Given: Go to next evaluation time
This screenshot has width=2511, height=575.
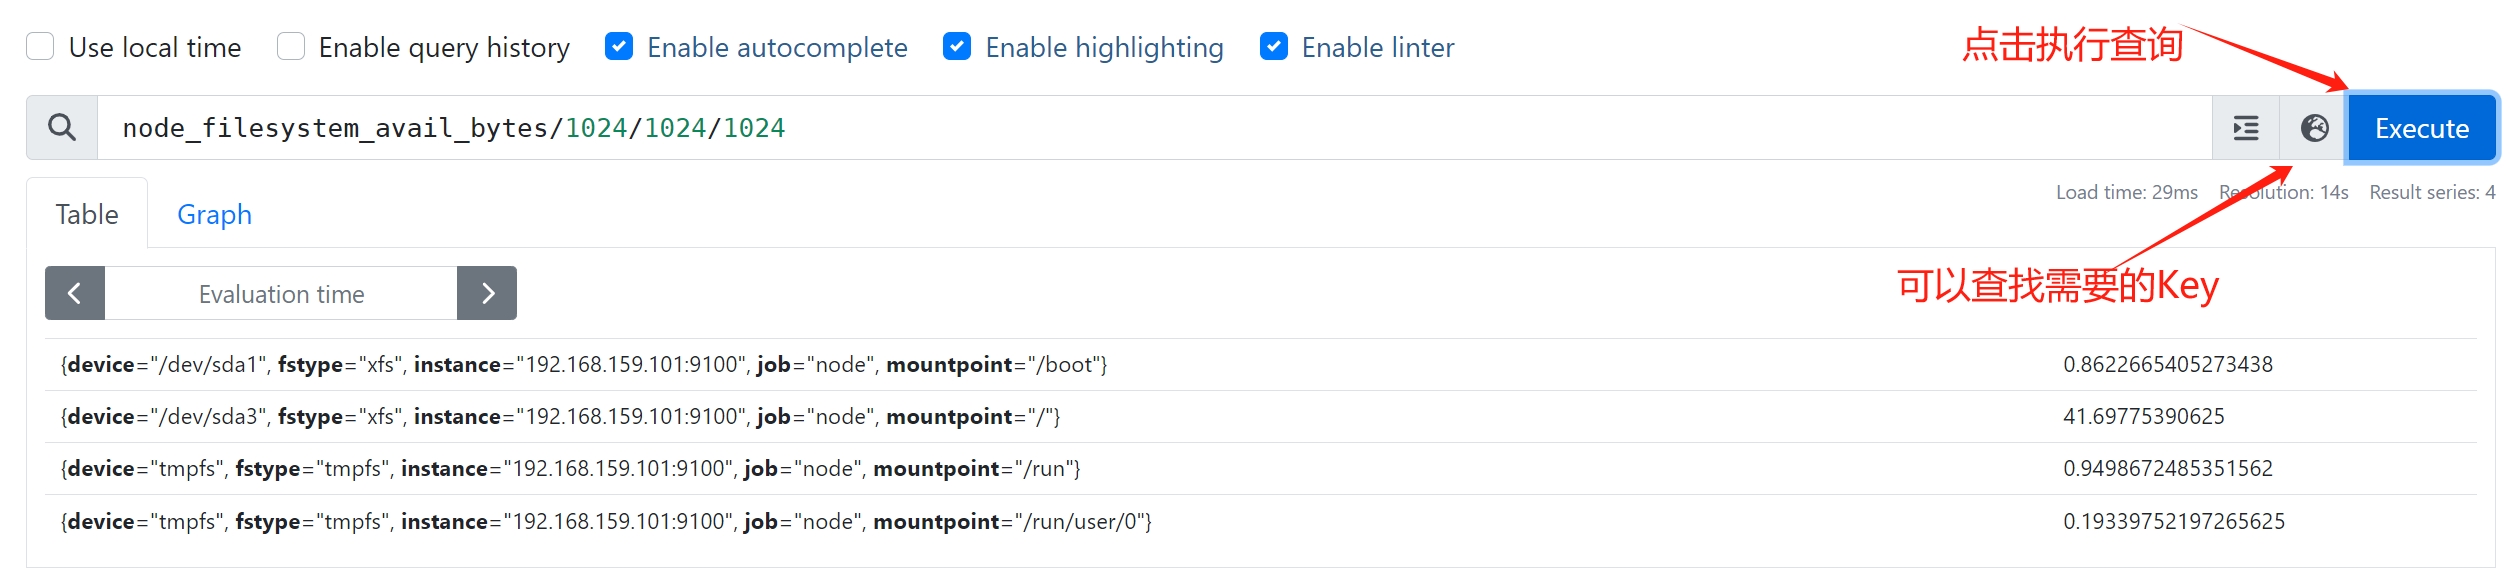Looking at the screenshot, I should coord(487,293).
